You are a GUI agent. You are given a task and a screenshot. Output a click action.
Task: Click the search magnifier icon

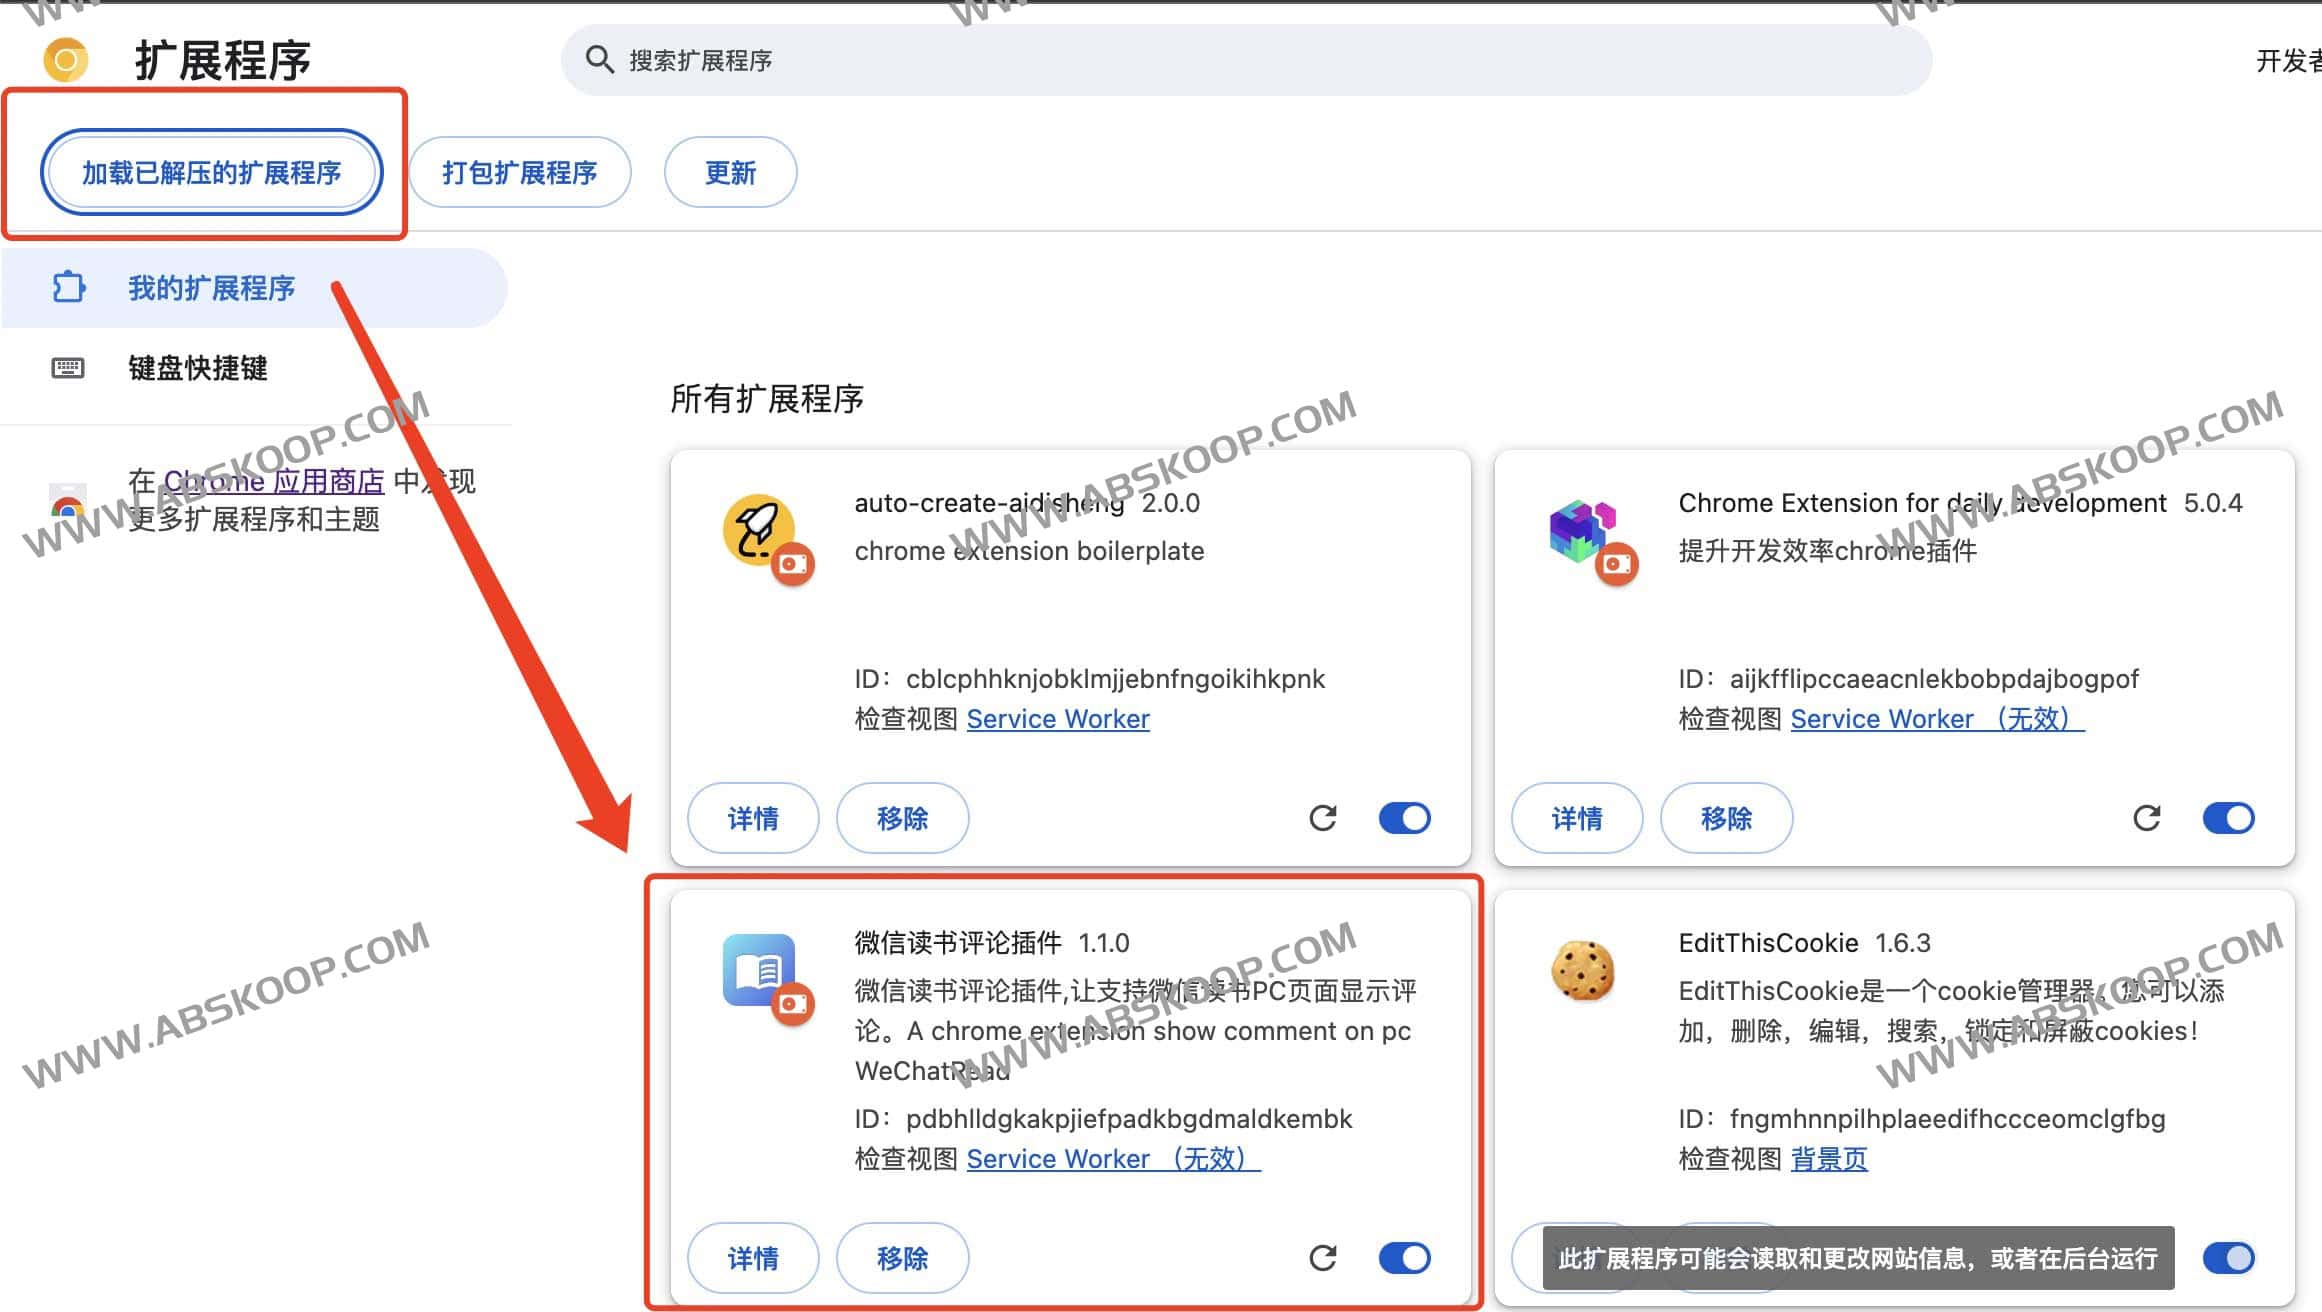(600, 60)
